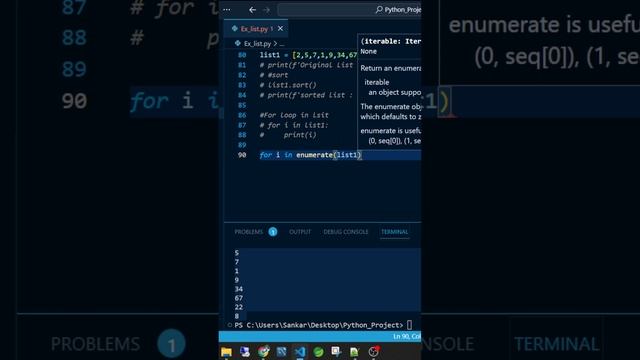
Task: Click the comment '#For loop in lsit'
Action: tap(294, 115)
